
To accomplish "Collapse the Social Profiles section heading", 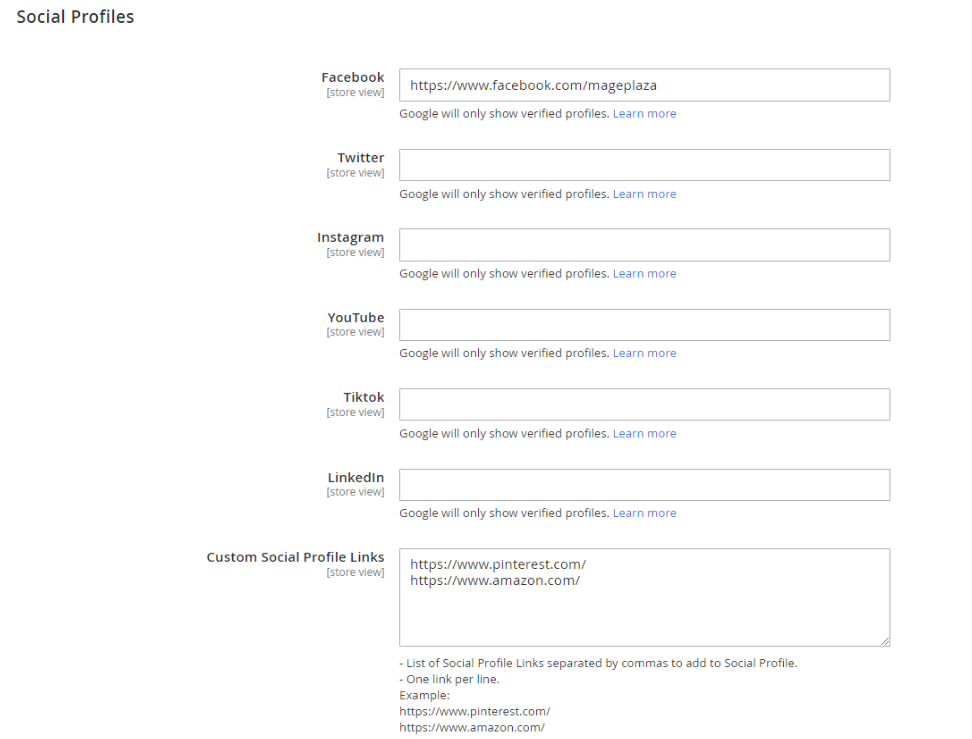I will click(75, 17).
